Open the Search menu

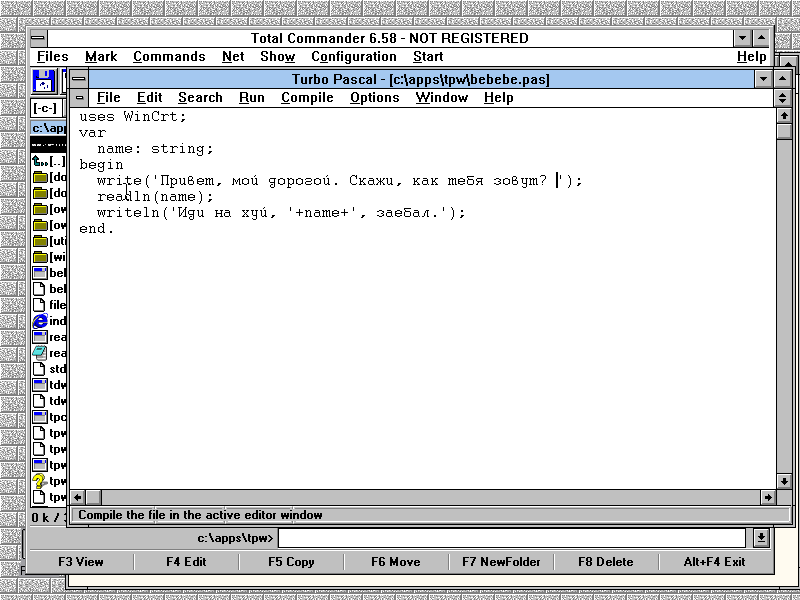click(200, 97)
